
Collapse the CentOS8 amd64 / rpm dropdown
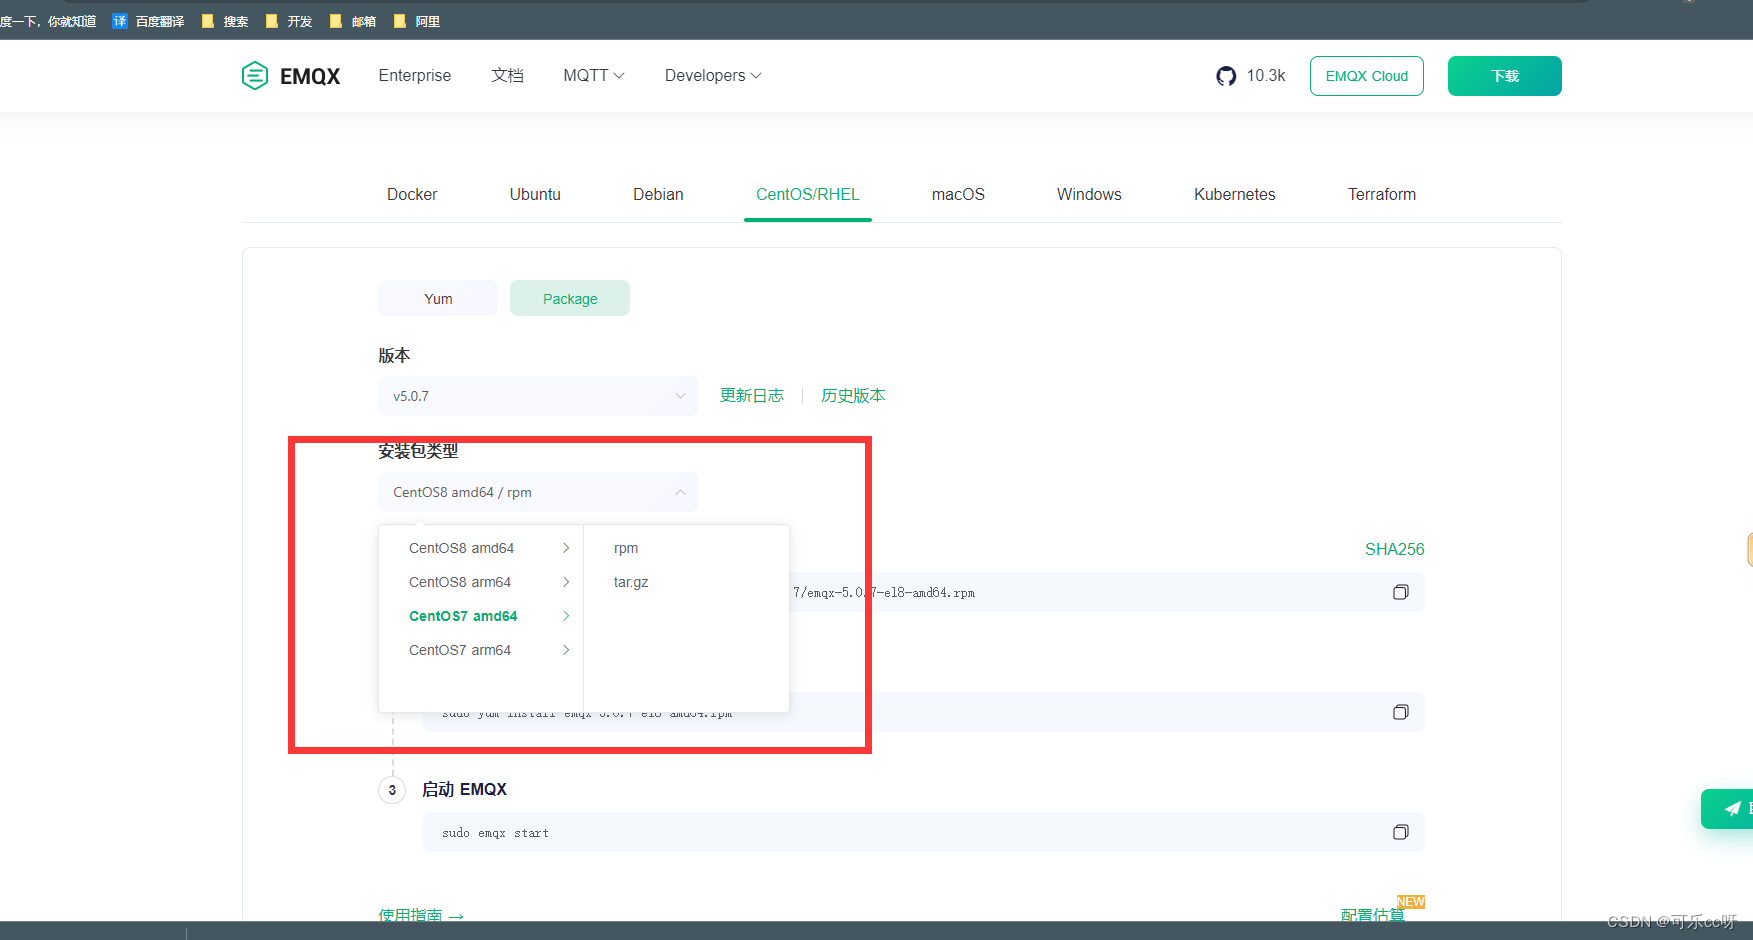[538, 492]
